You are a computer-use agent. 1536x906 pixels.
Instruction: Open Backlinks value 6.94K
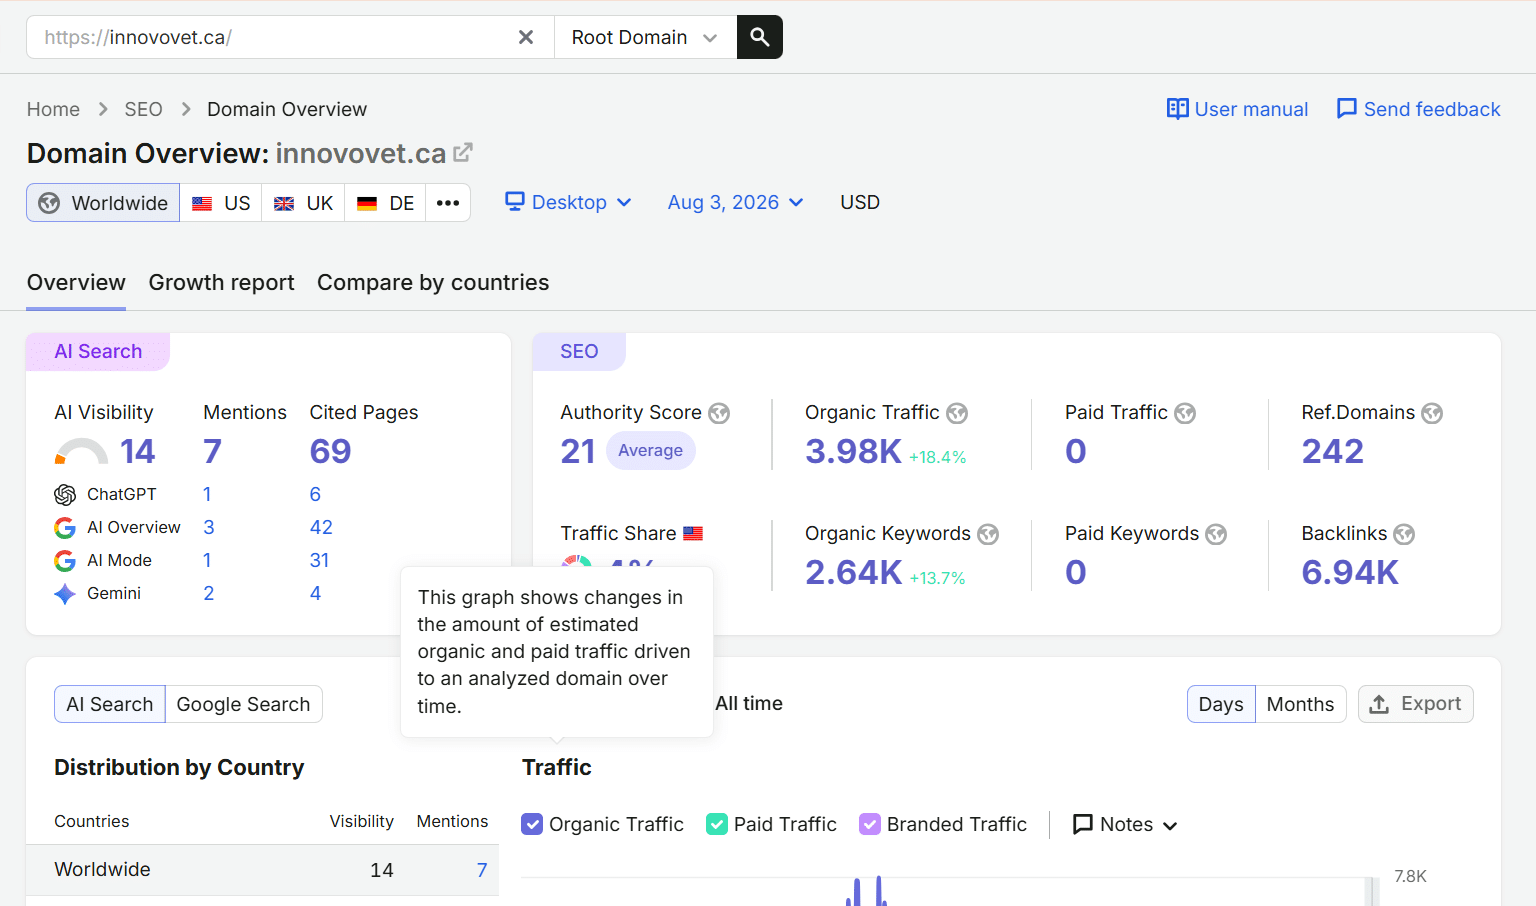(x=1349, y=572)
